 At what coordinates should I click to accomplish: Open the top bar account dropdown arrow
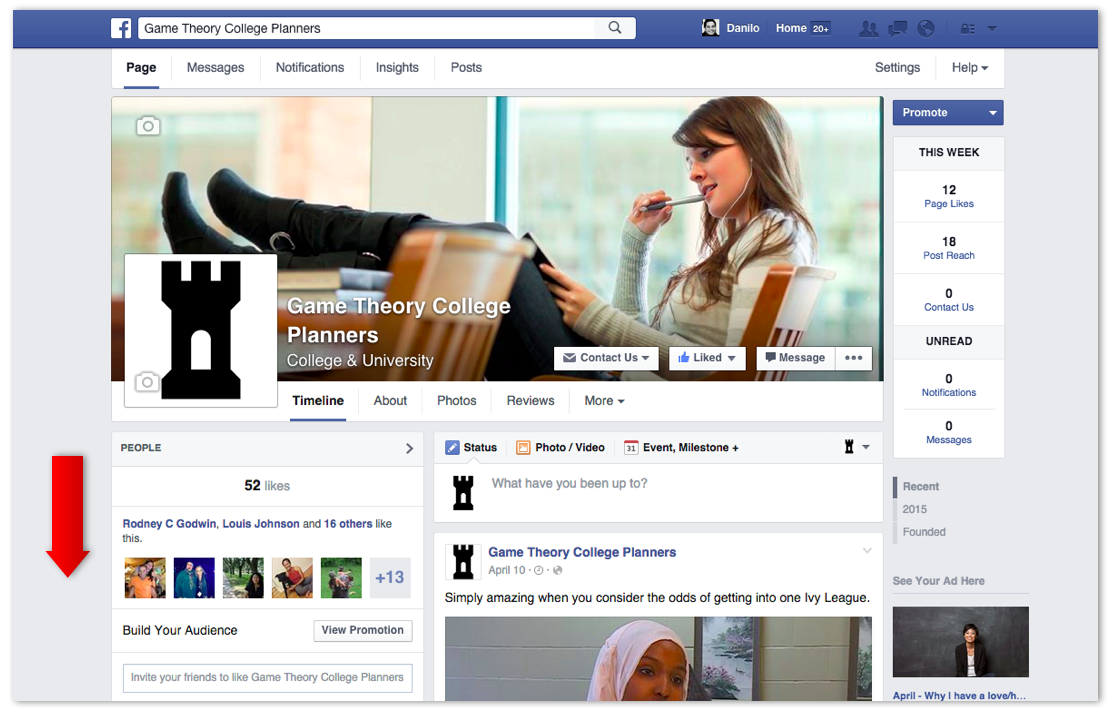pos(992,28)
